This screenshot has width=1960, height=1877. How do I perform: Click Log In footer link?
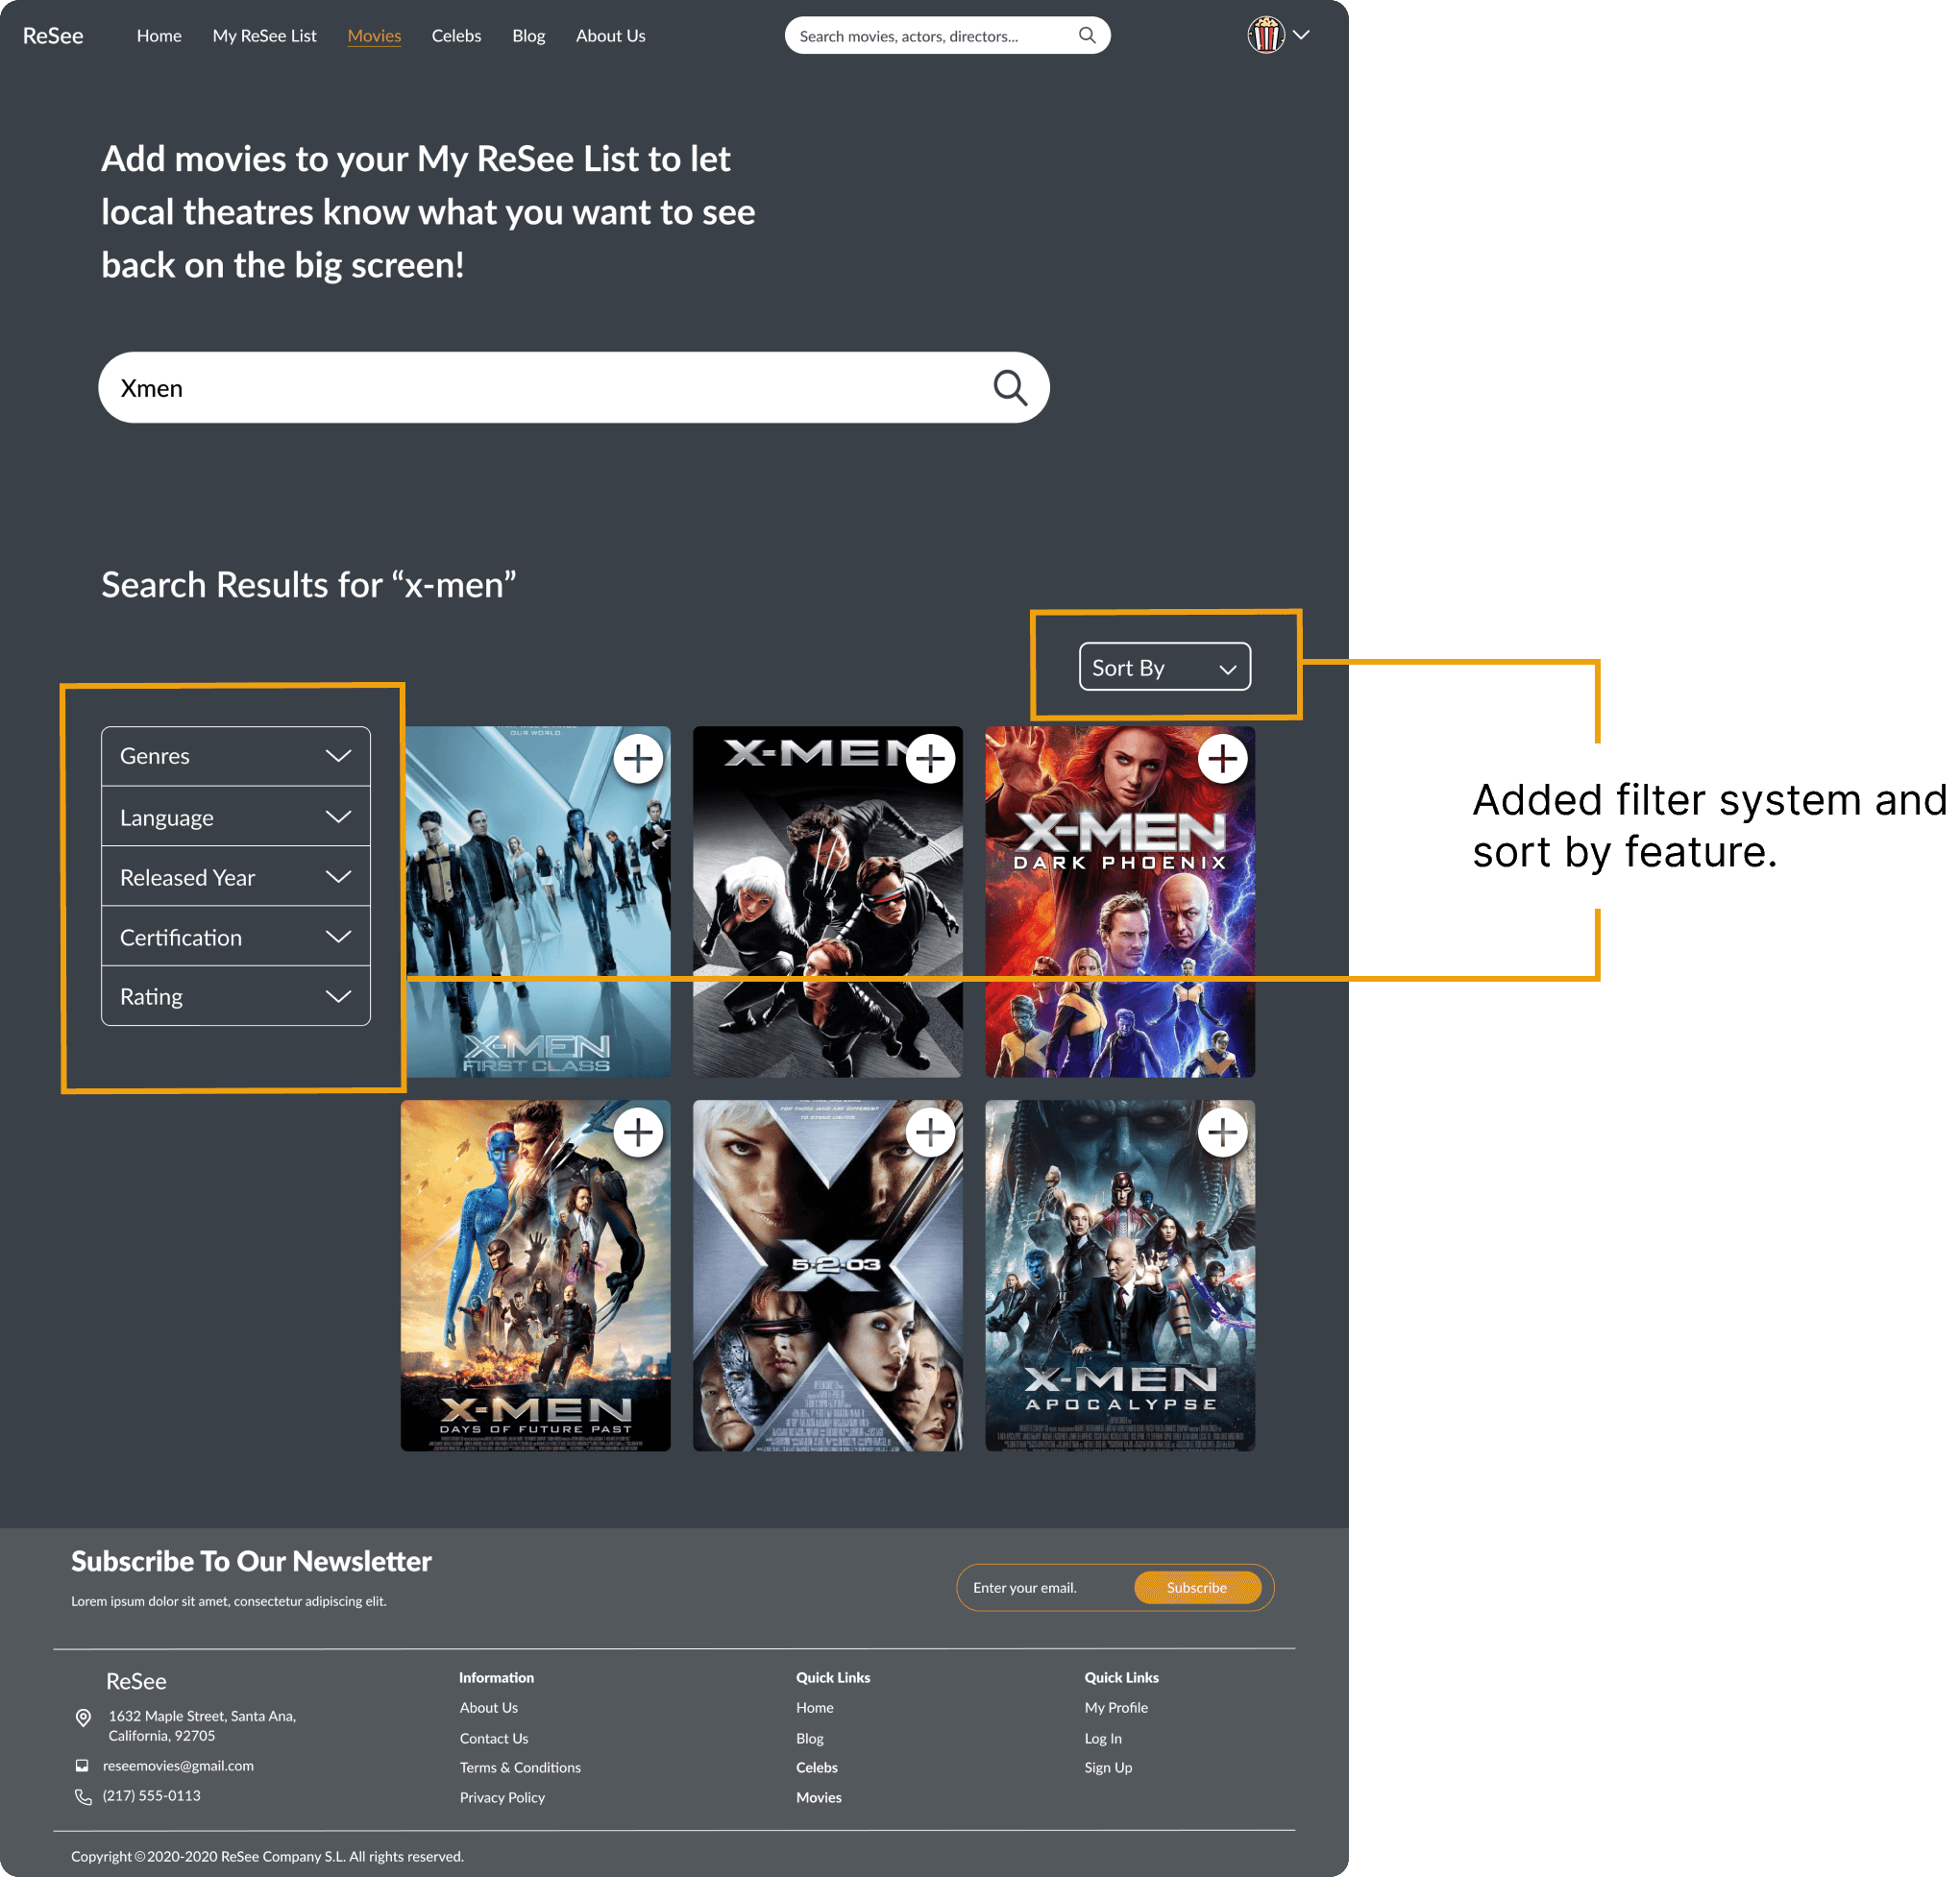point(1103,1739)
